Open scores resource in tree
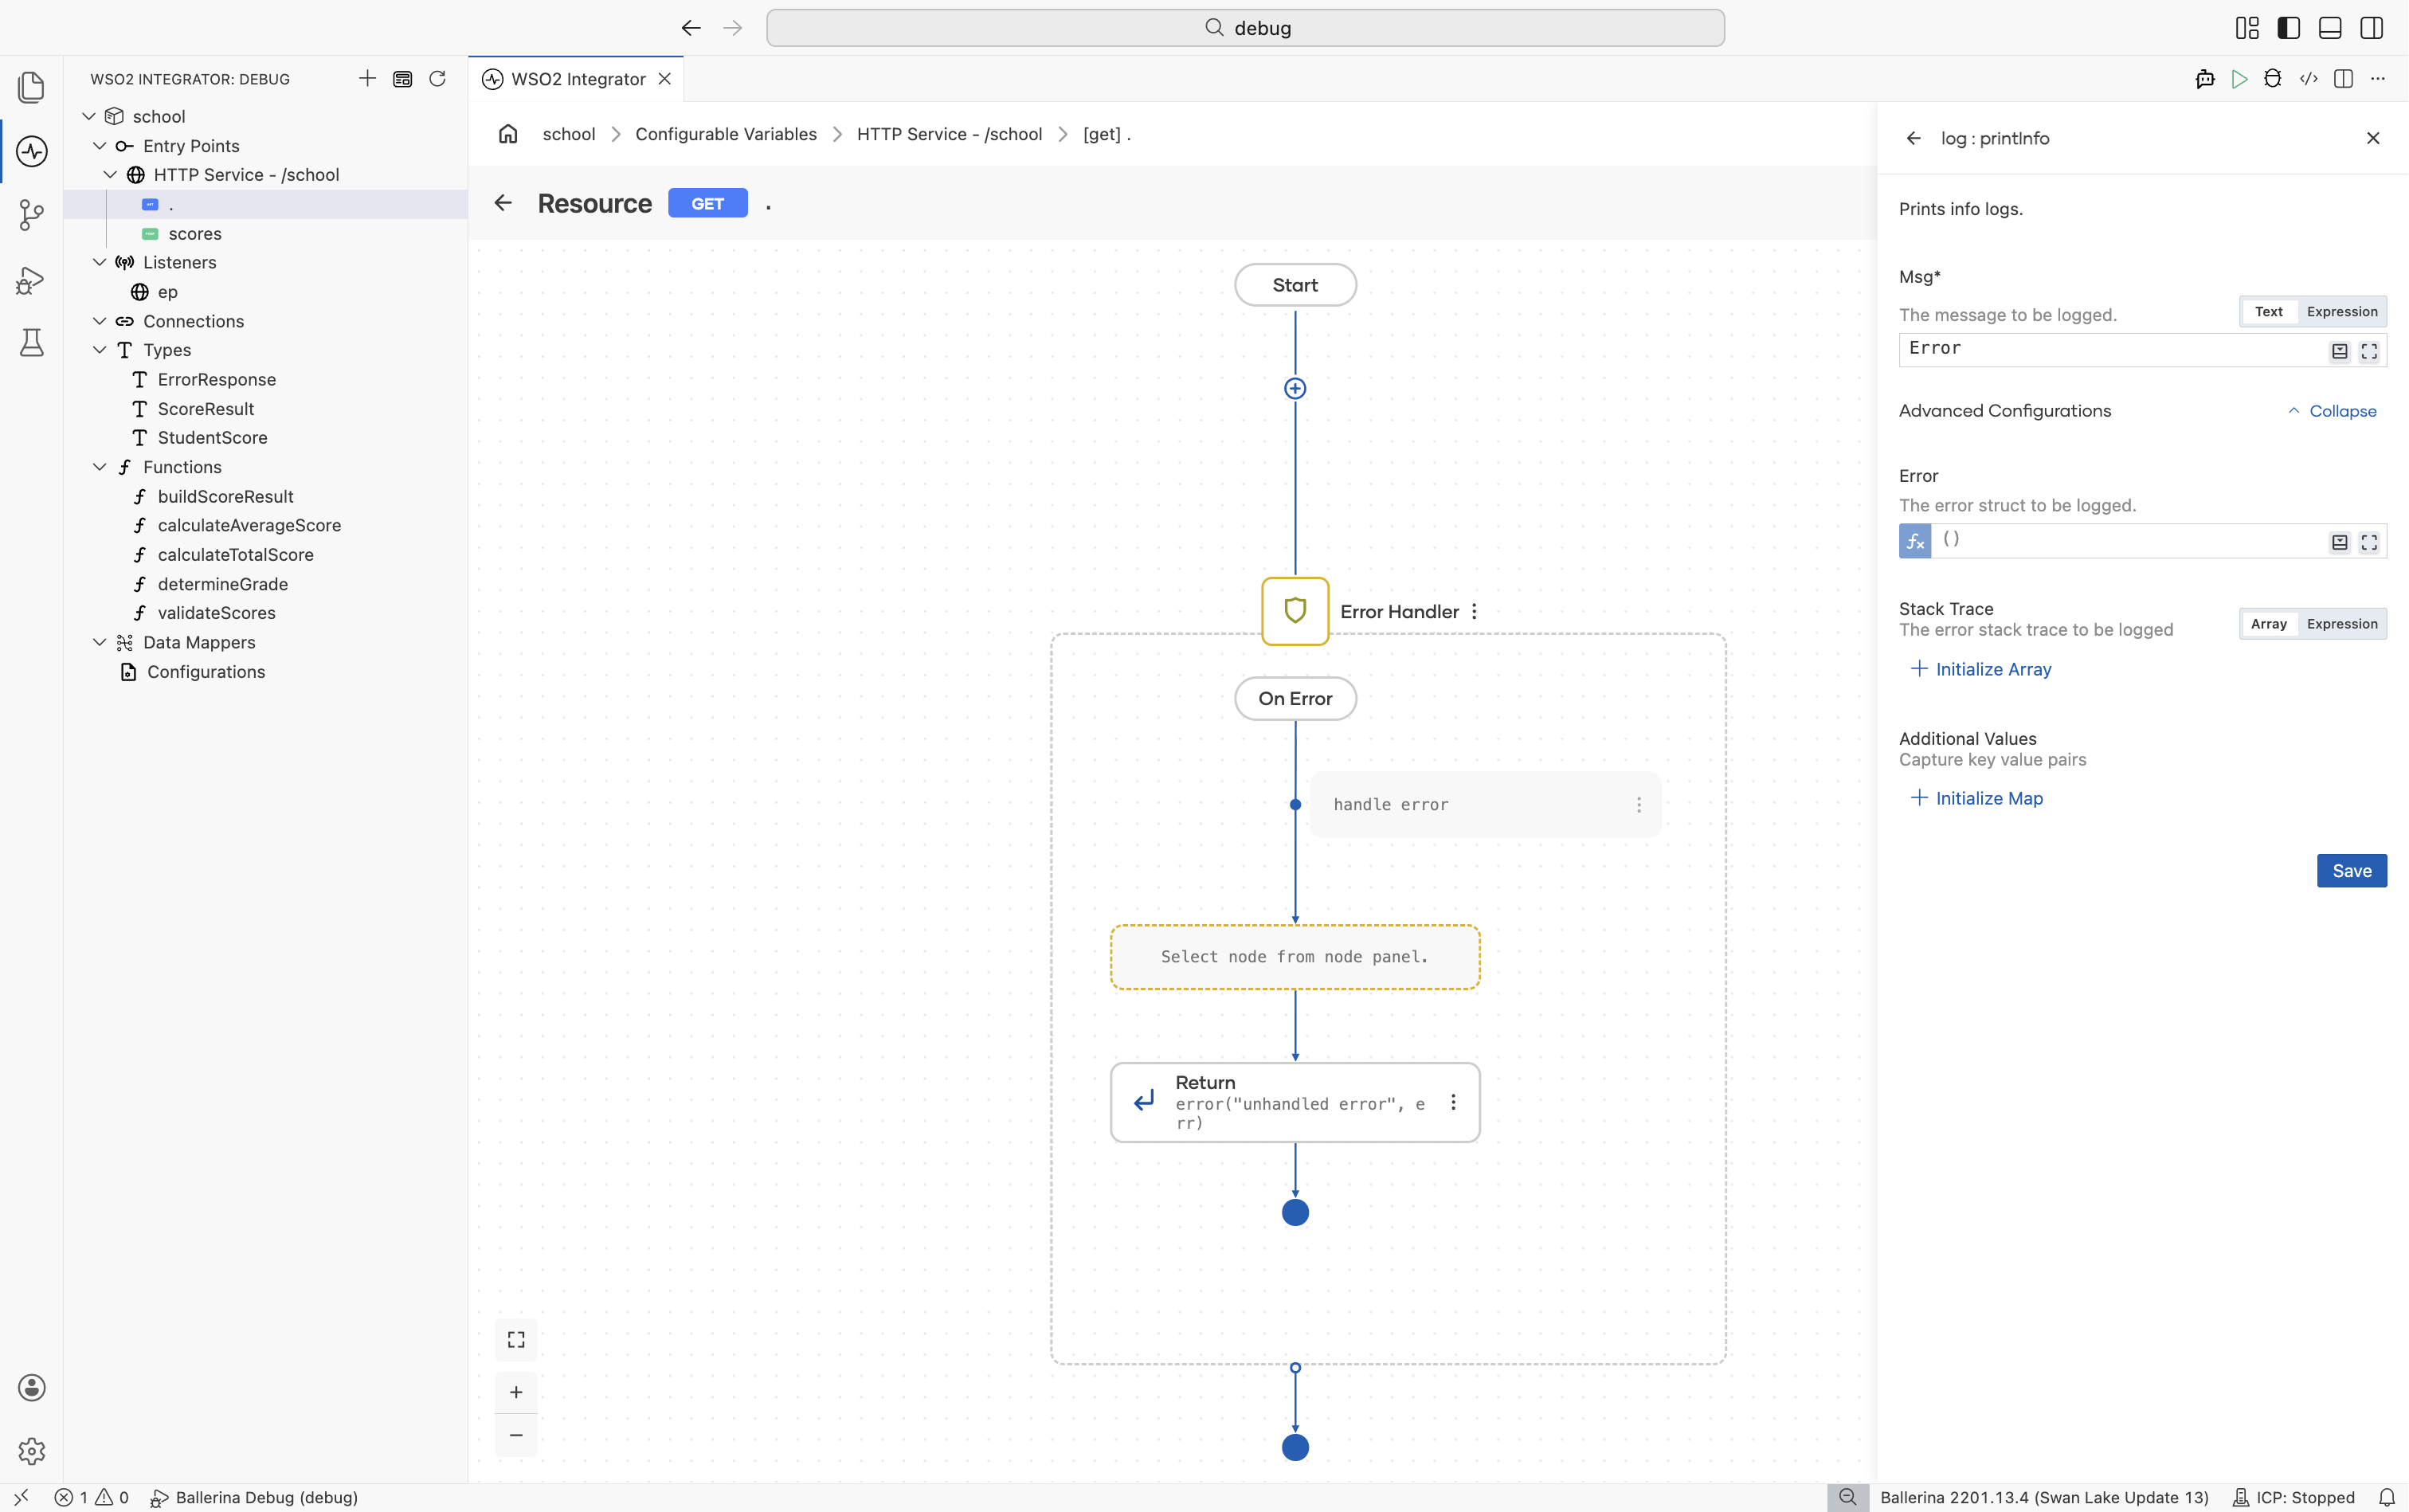2409x1512 pixels. [x=195, y=233]
